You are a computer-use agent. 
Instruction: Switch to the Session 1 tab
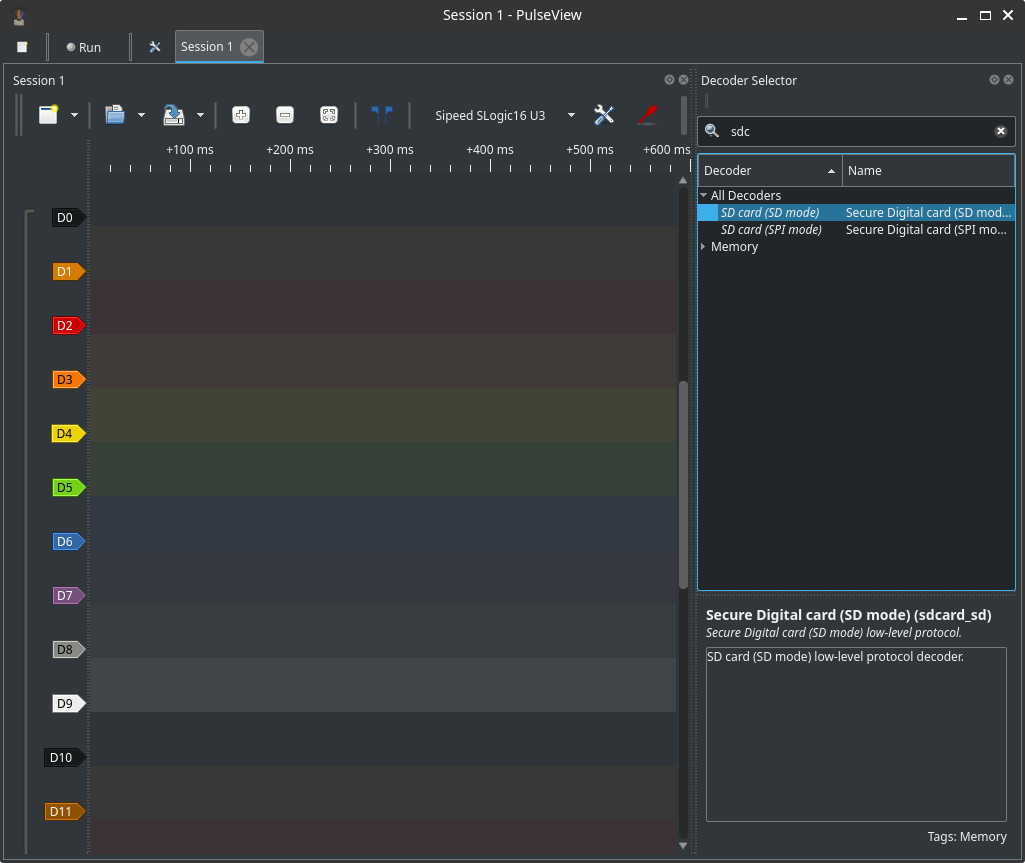tap(207, 47)
